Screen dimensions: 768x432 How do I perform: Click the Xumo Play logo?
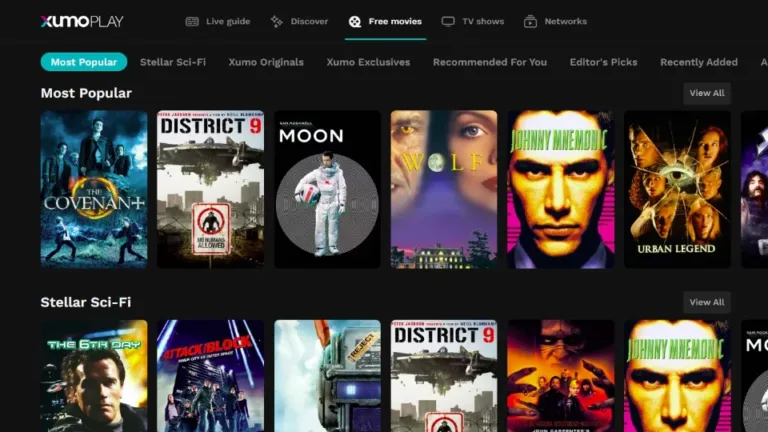click(x=82, y=21)
